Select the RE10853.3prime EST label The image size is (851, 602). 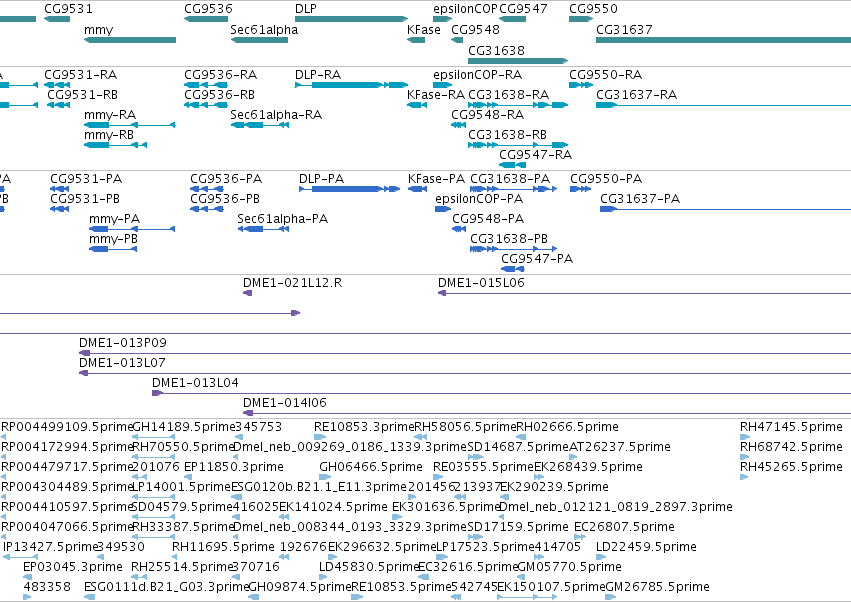[x=364, y=427]
